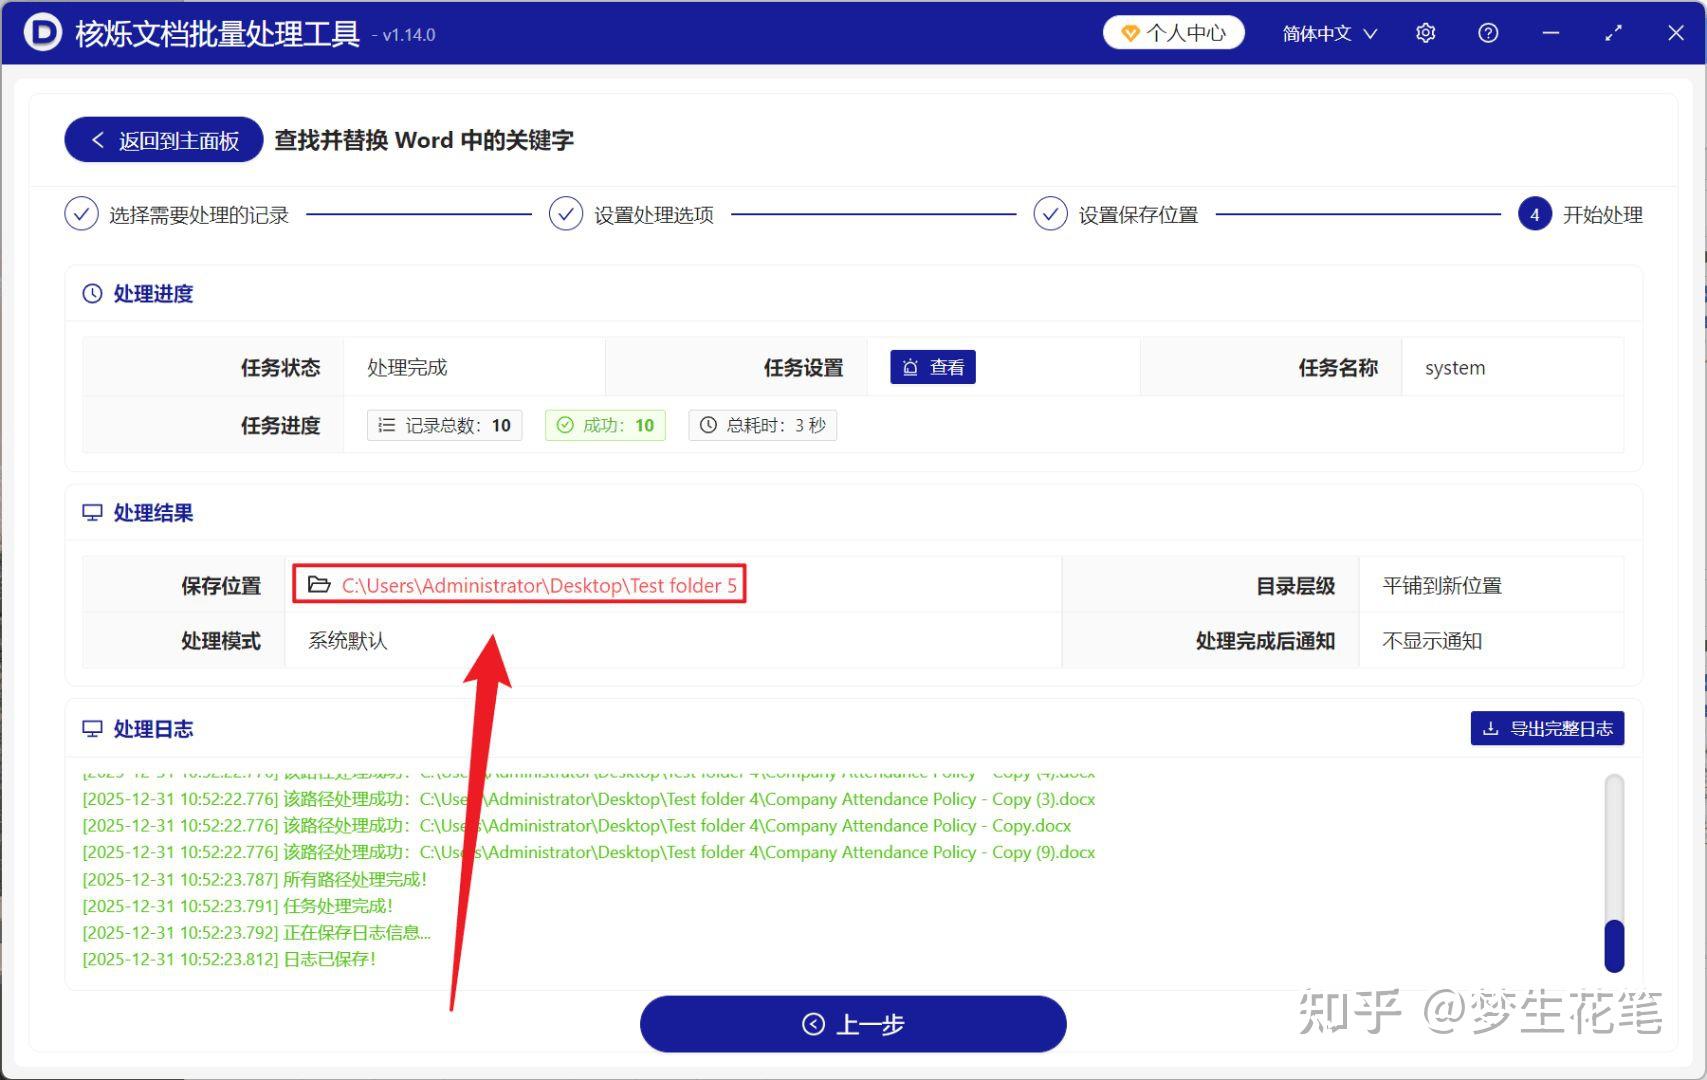Image resolution: width=1707 pixels, height=1080 pixels.
Task: Select step 4 开始处理
Action: tap(1581, 215)
